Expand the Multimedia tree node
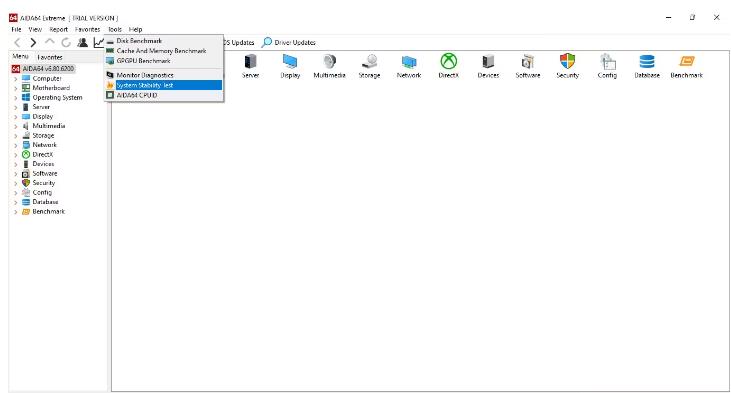This screenshot has height=393, width=731. (x=16, y=126)
